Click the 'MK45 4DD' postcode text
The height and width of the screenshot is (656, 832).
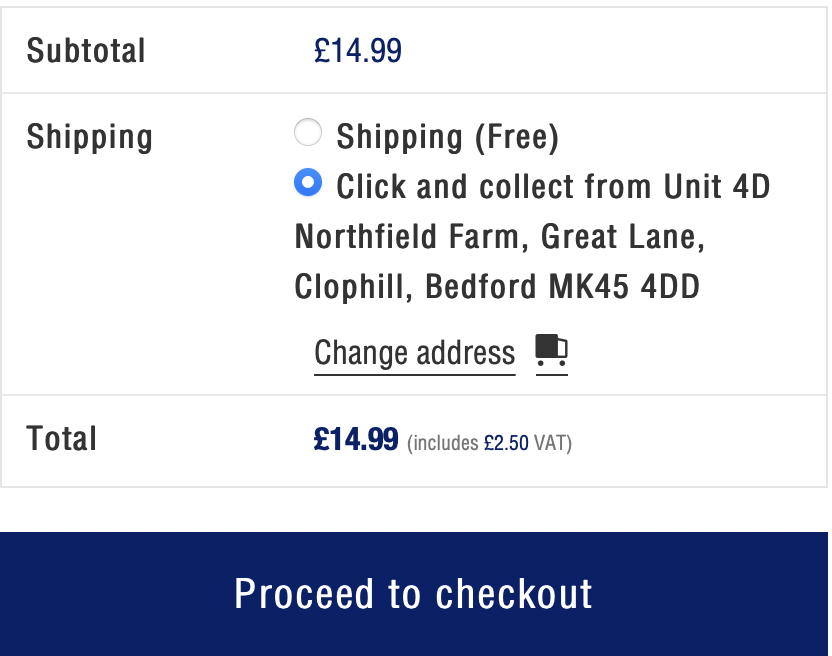pyautogui.click(x=625, y=287)
